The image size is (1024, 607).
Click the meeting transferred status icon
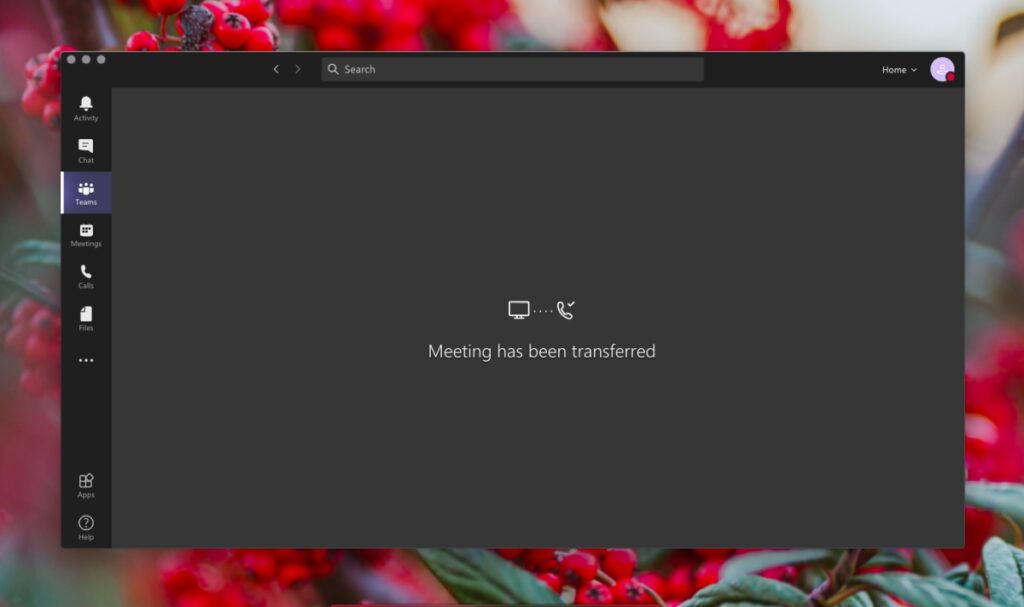pos(540,308)
